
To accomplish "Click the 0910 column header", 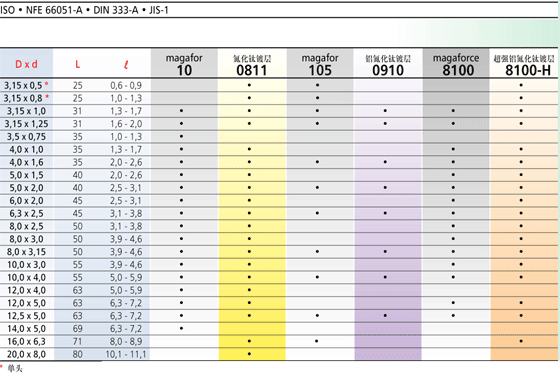I will coord(388,65).
